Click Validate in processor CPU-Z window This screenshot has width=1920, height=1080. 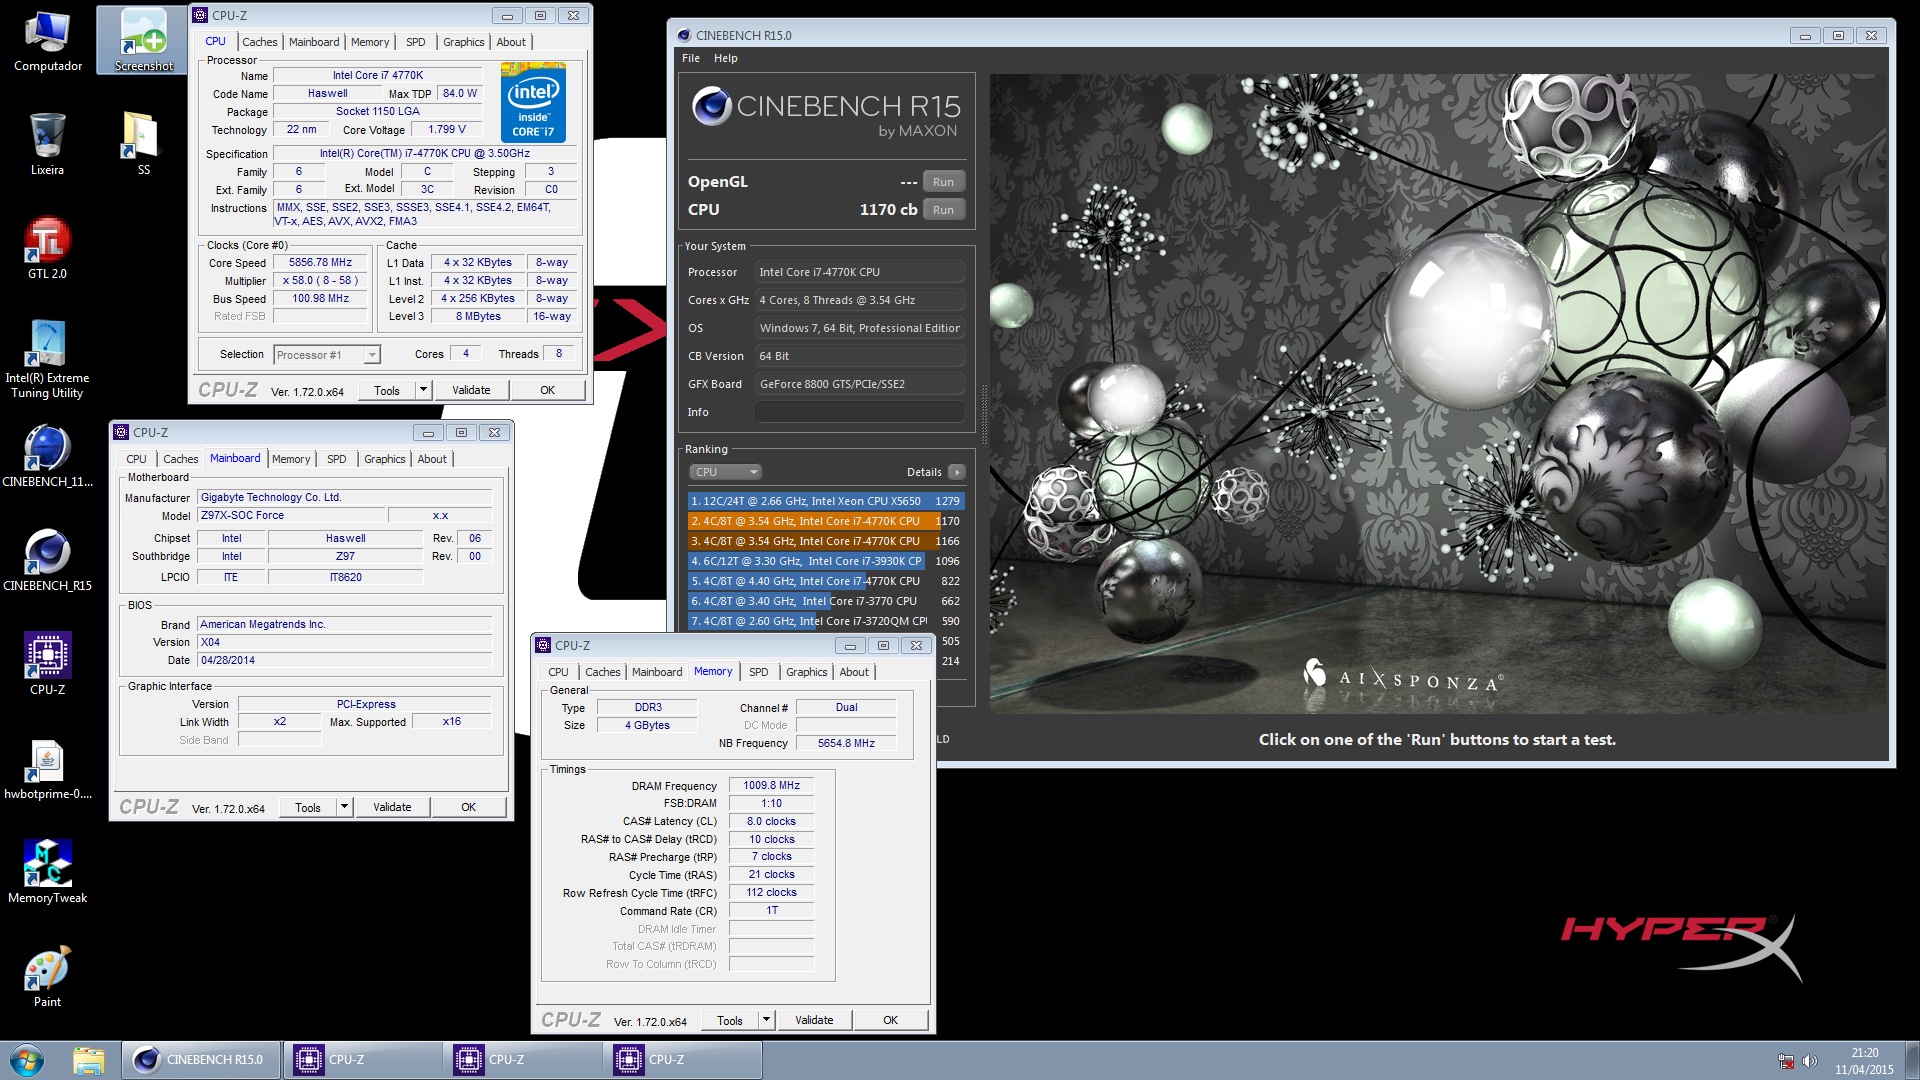[471, 390]
